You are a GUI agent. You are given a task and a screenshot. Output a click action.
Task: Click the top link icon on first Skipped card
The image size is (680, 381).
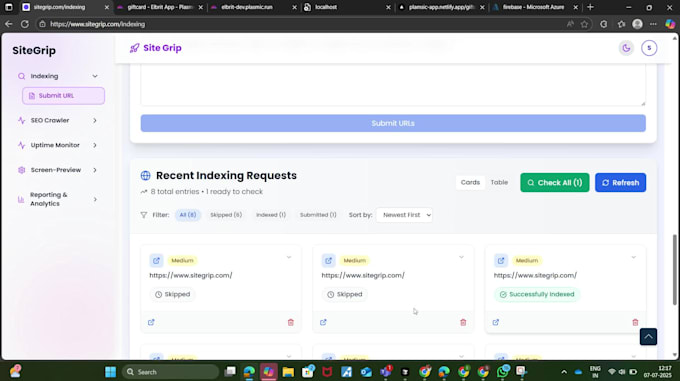(157, 261)
